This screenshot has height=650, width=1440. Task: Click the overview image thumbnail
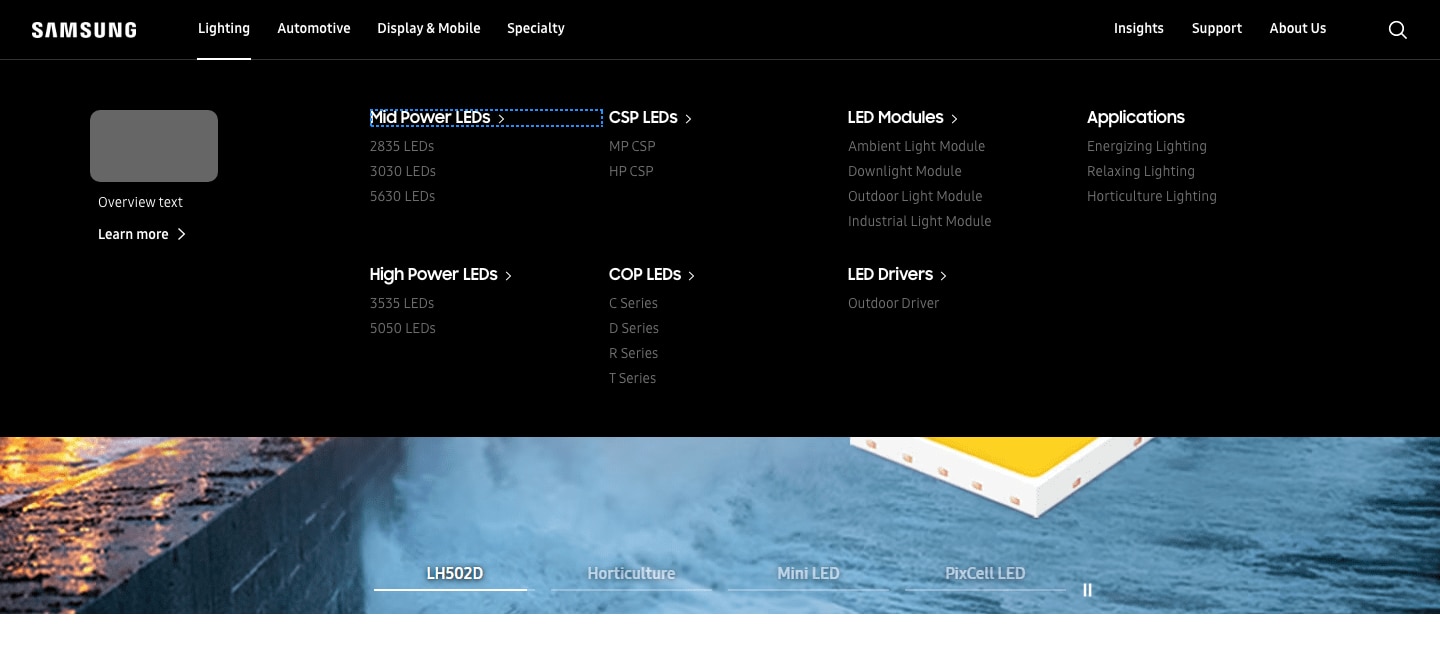coord(153,146)
